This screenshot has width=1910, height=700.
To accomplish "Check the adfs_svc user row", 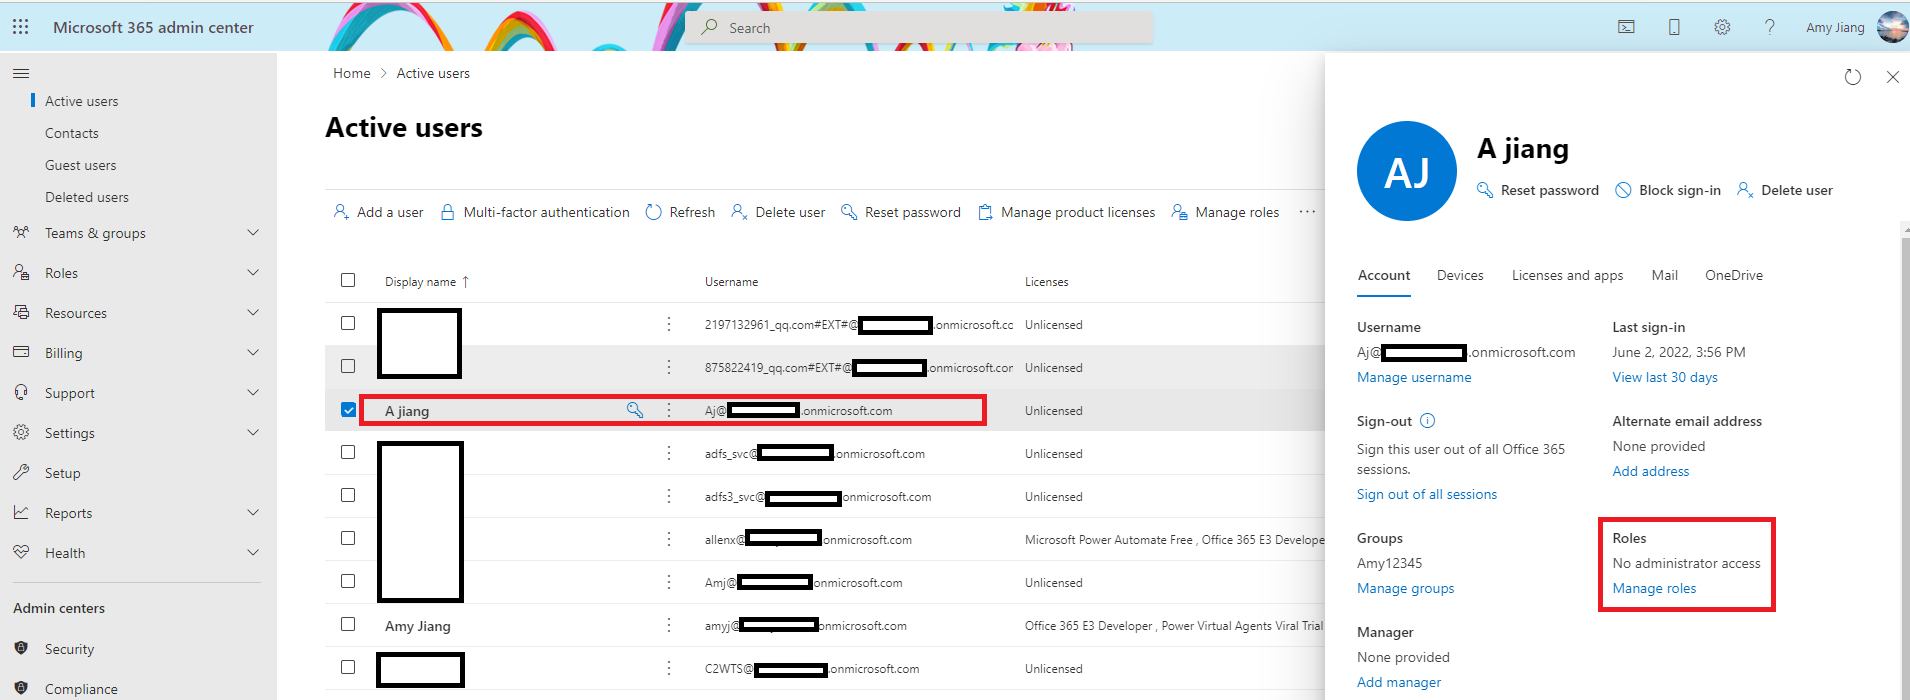I will (348, 452).
